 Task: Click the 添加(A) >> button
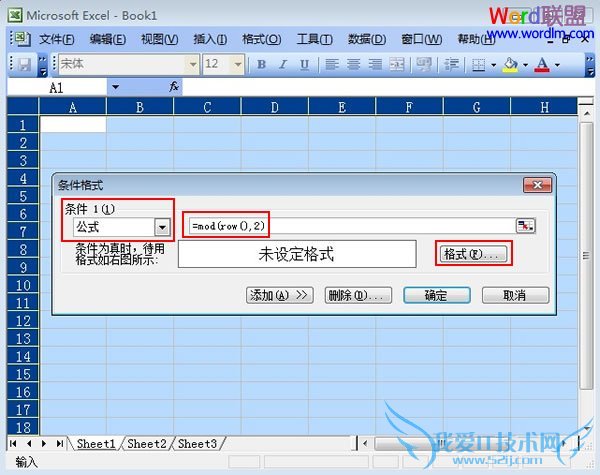coord(279,295)
